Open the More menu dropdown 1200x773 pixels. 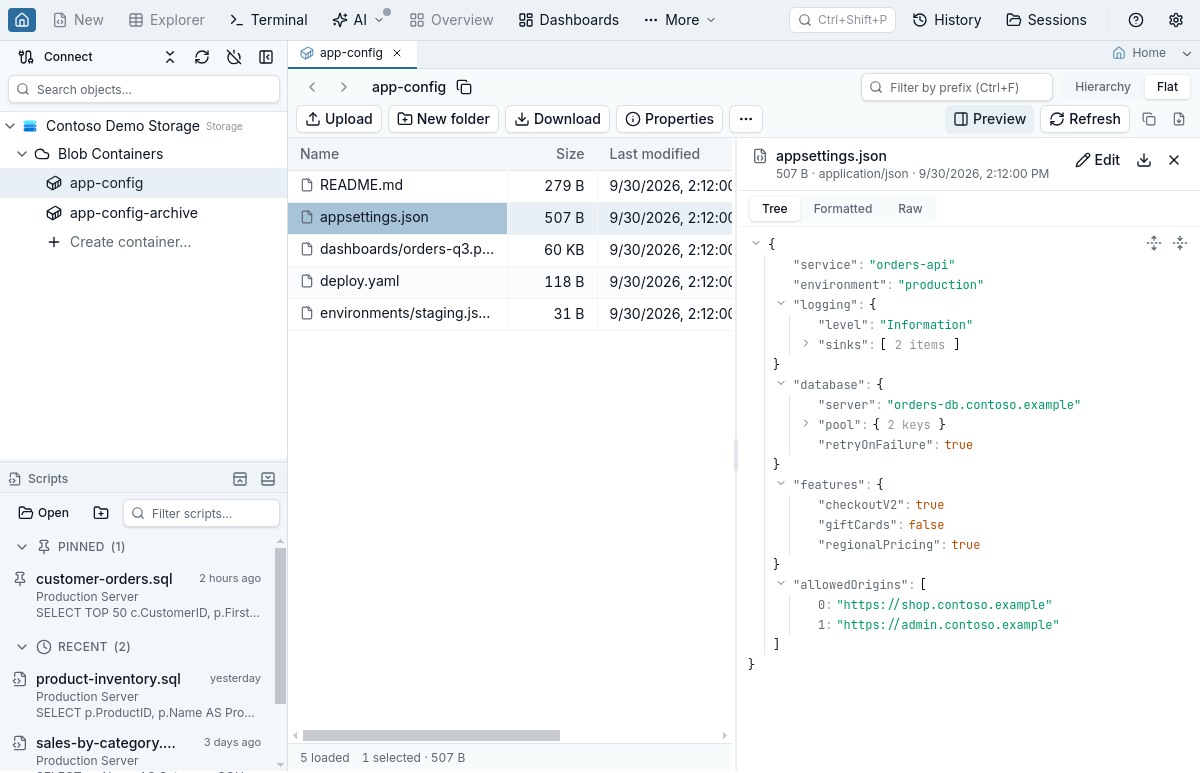pos(680,20)
